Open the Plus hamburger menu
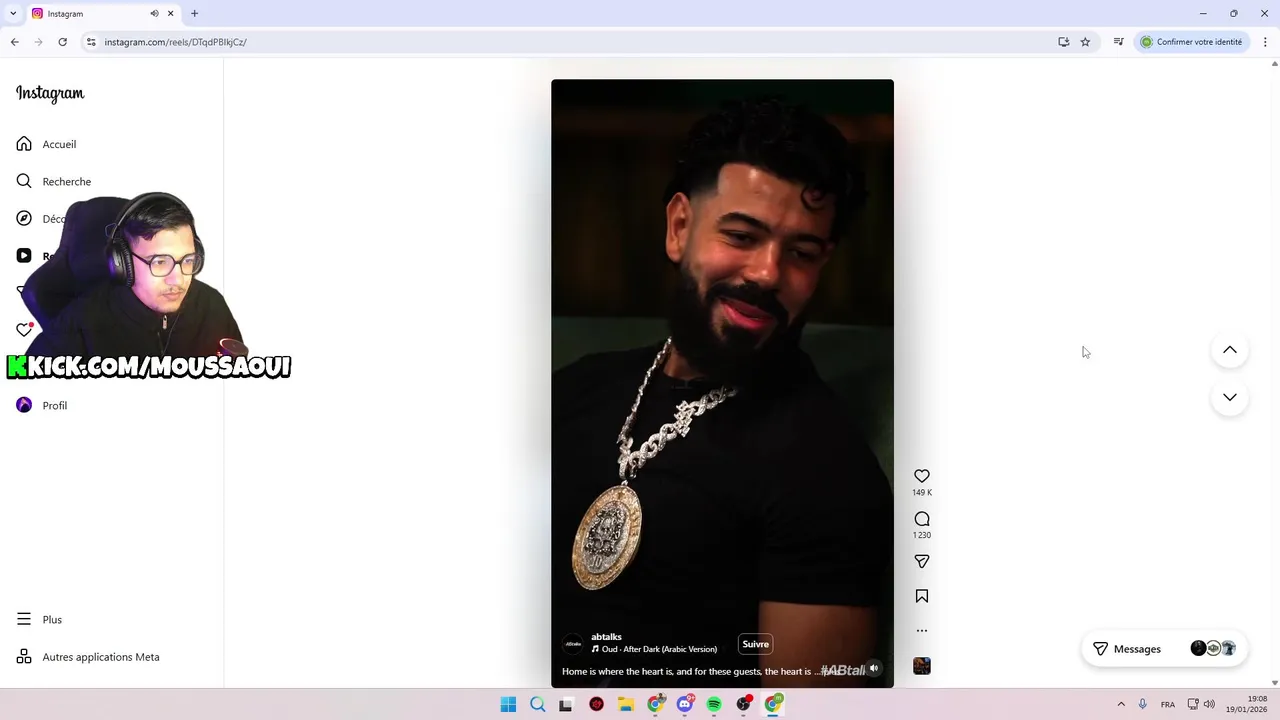 pos(39,619)
